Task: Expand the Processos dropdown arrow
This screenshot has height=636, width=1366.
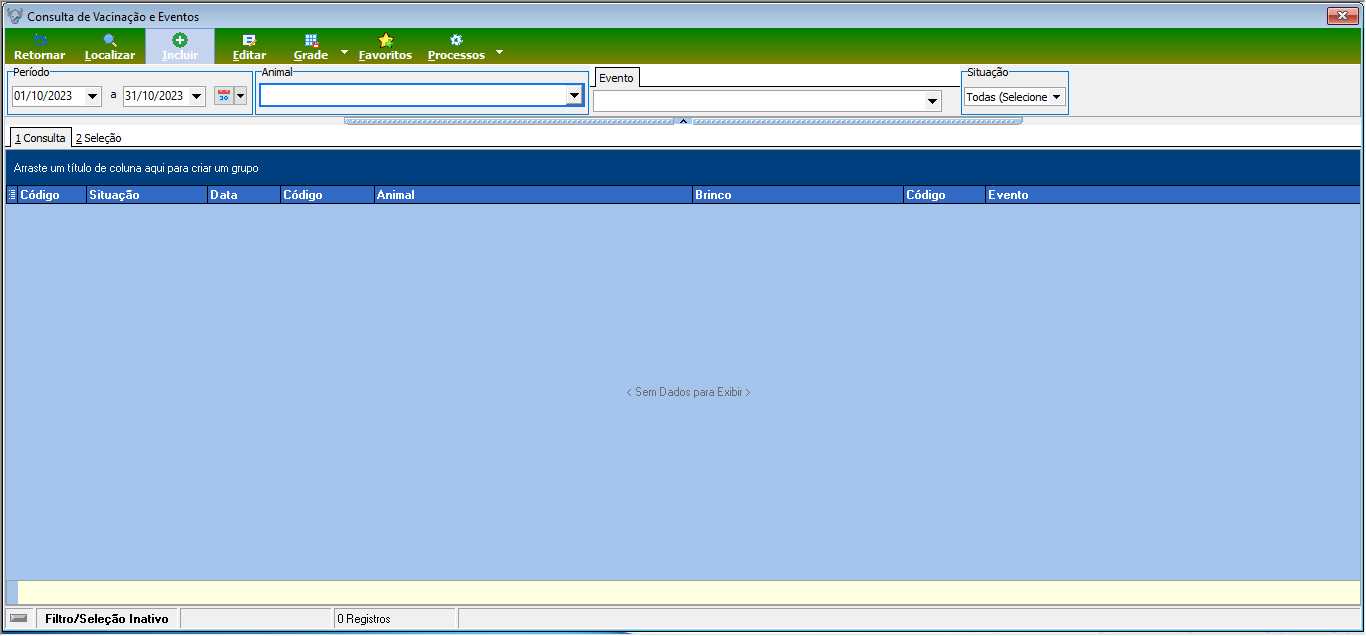Action: click(499, 51)
